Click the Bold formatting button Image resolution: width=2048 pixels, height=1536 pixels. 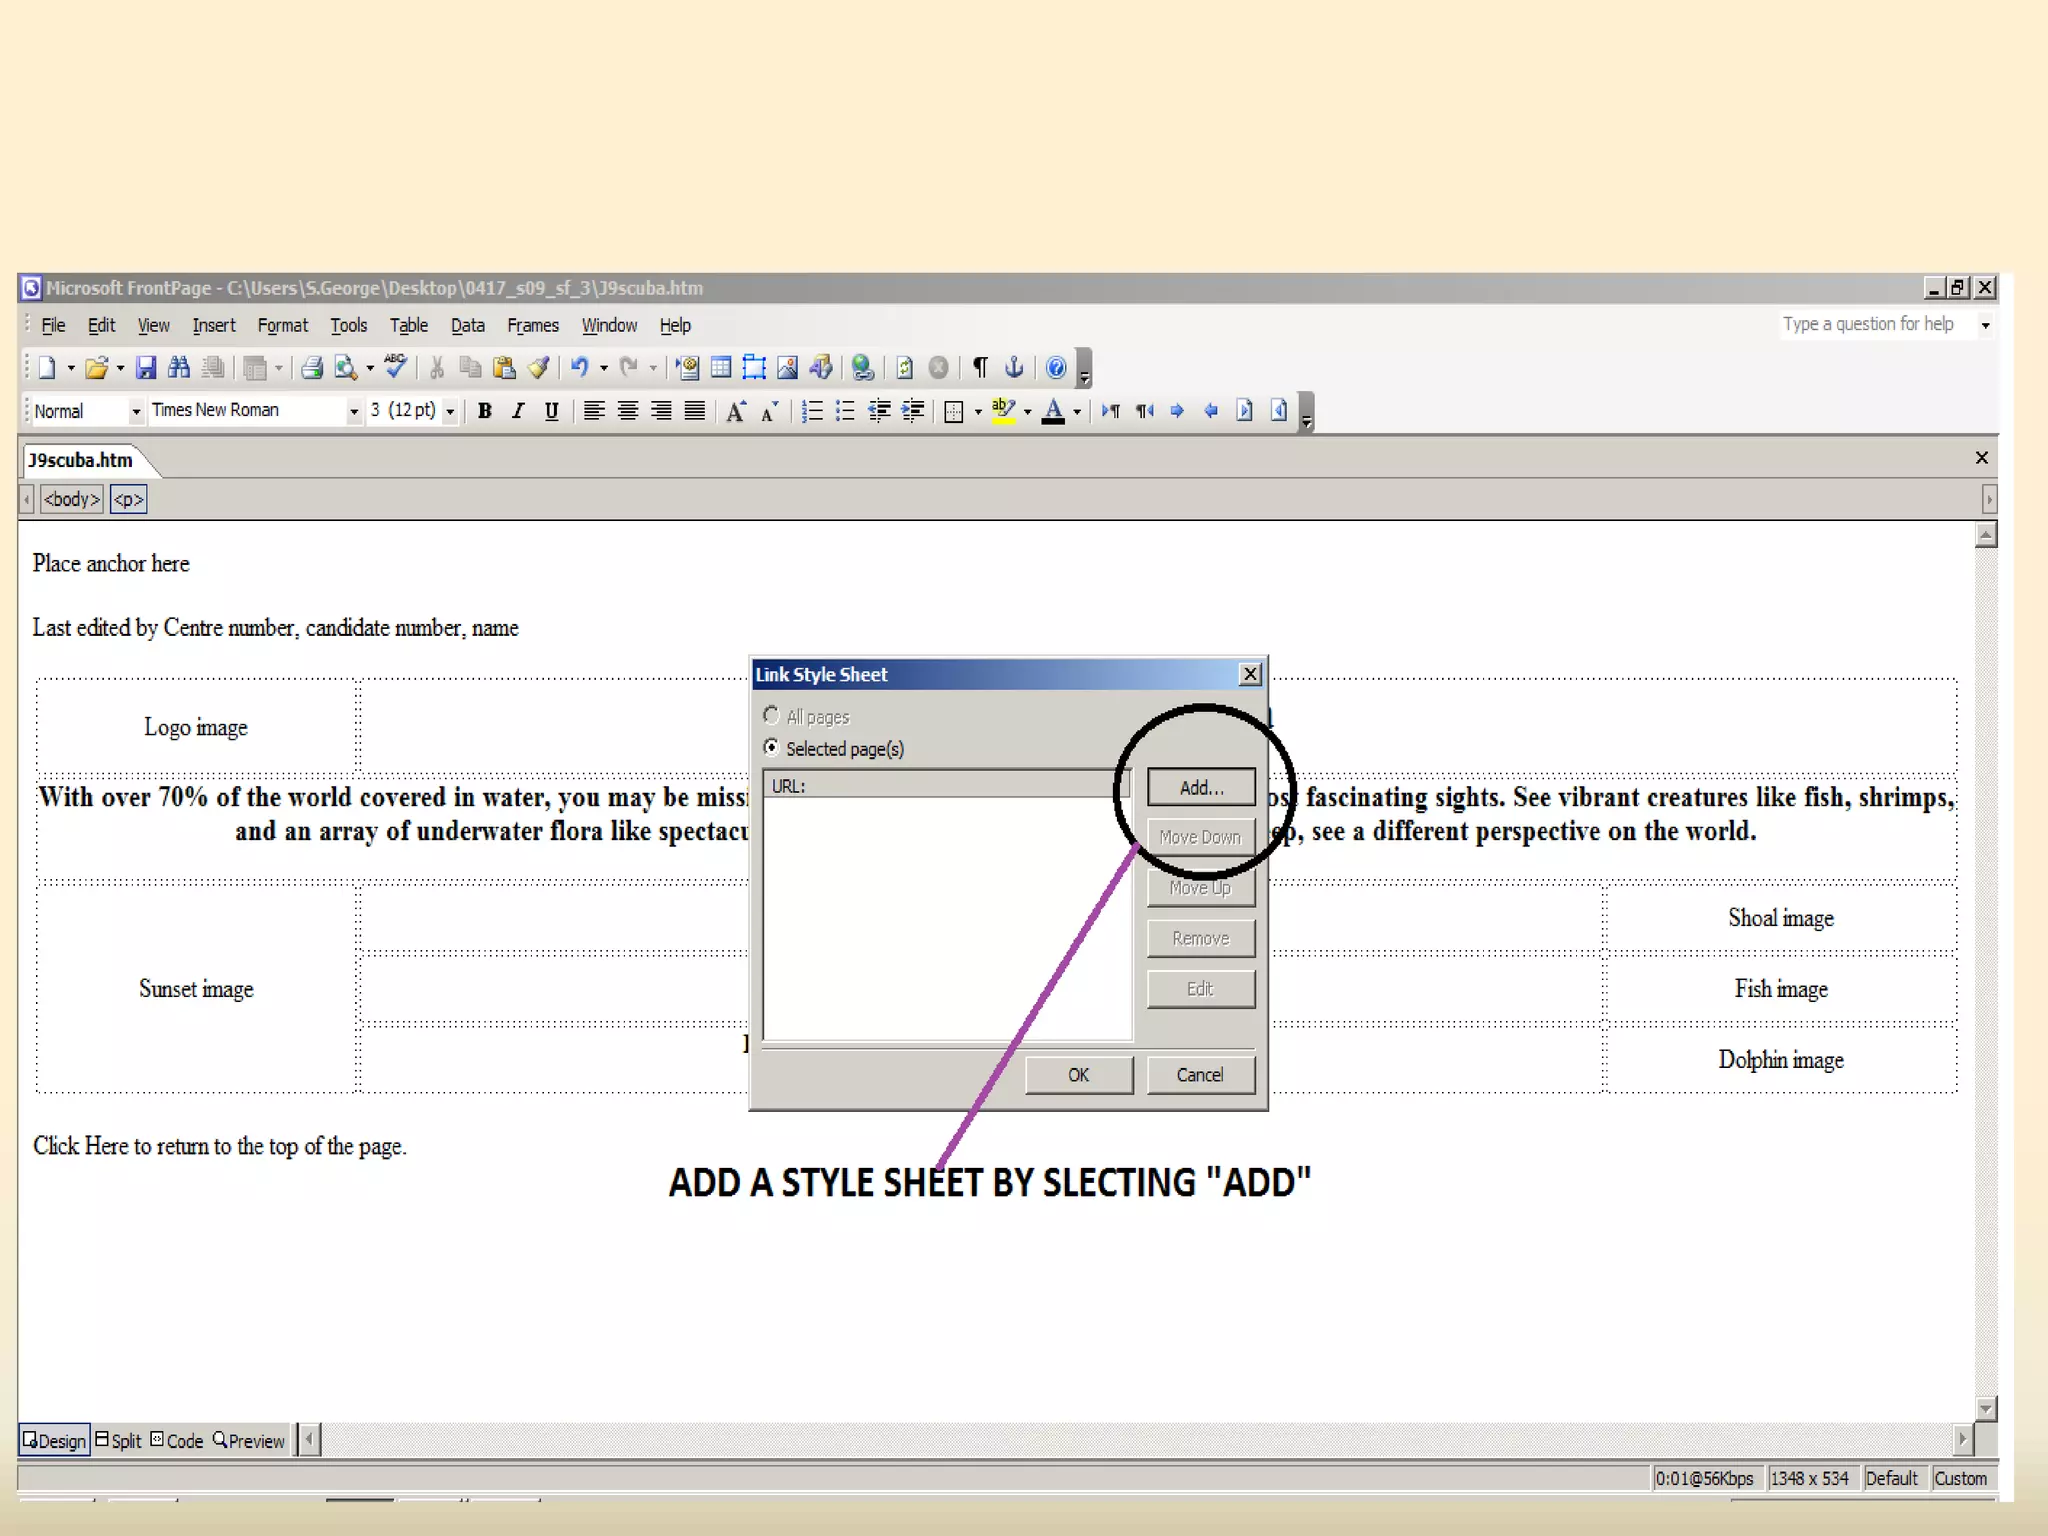(485, 411)
